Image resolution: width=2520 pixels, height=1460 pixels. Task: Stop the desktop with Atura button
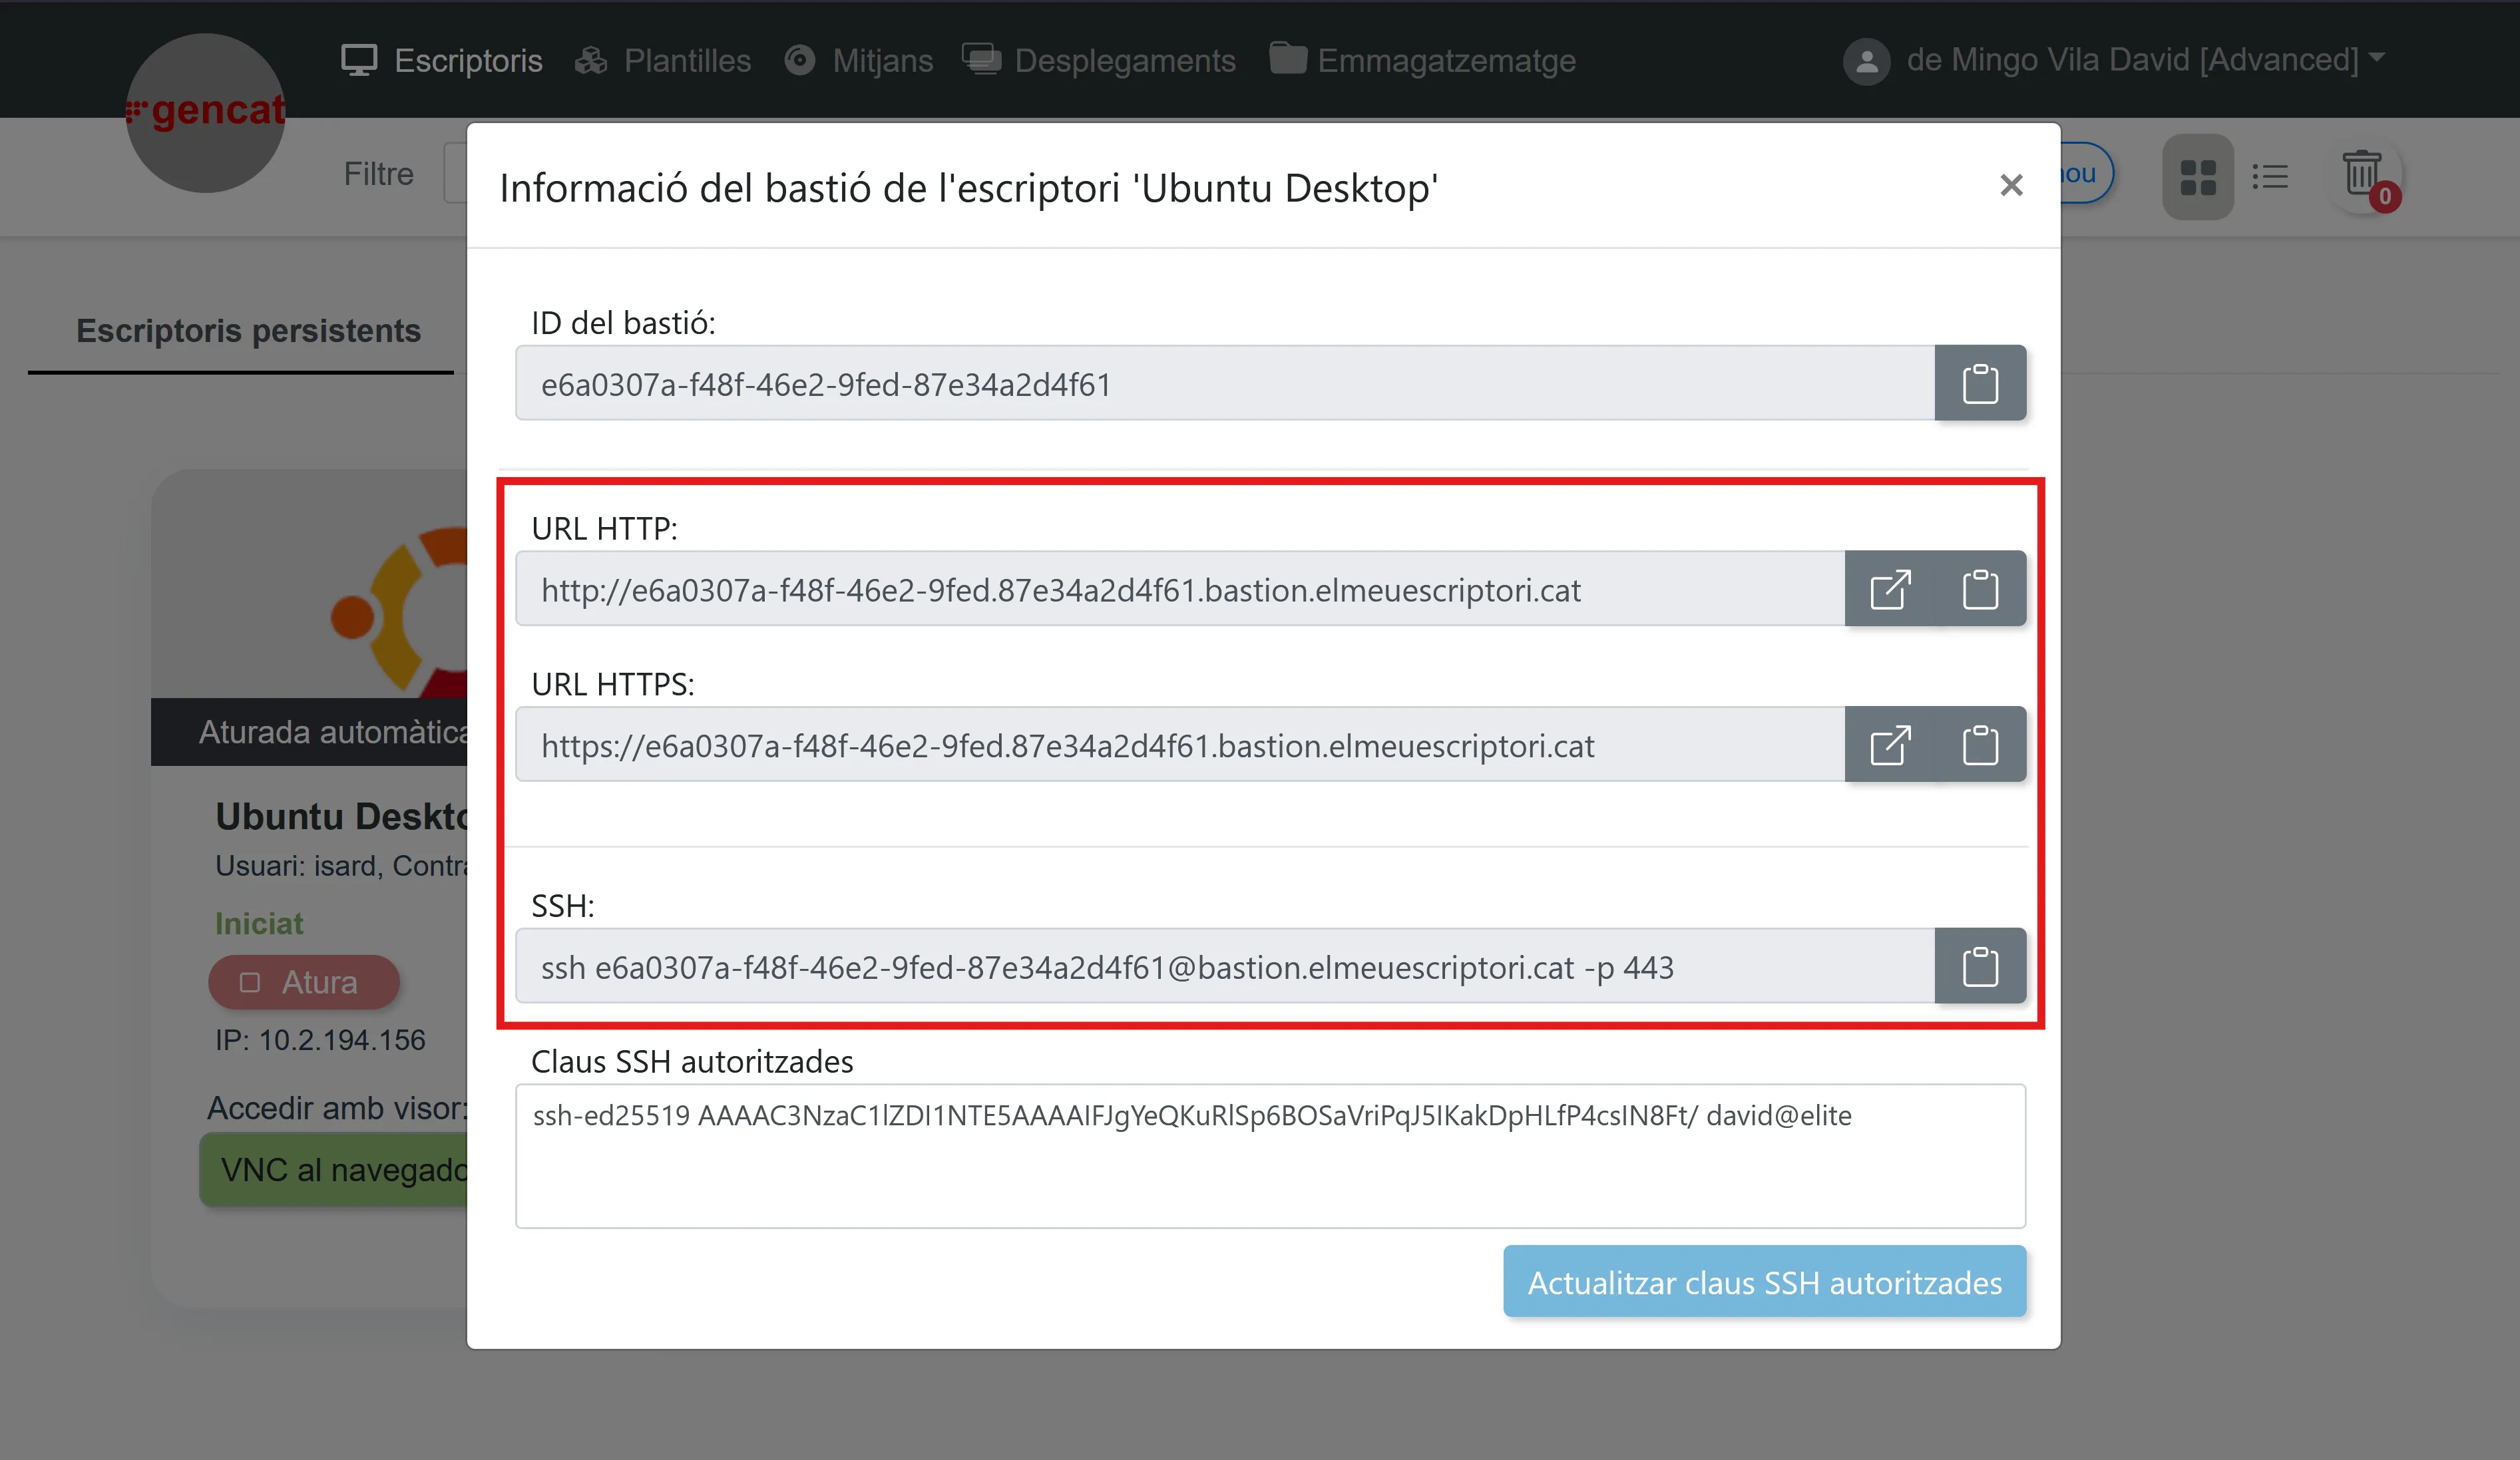click(303, 982)
